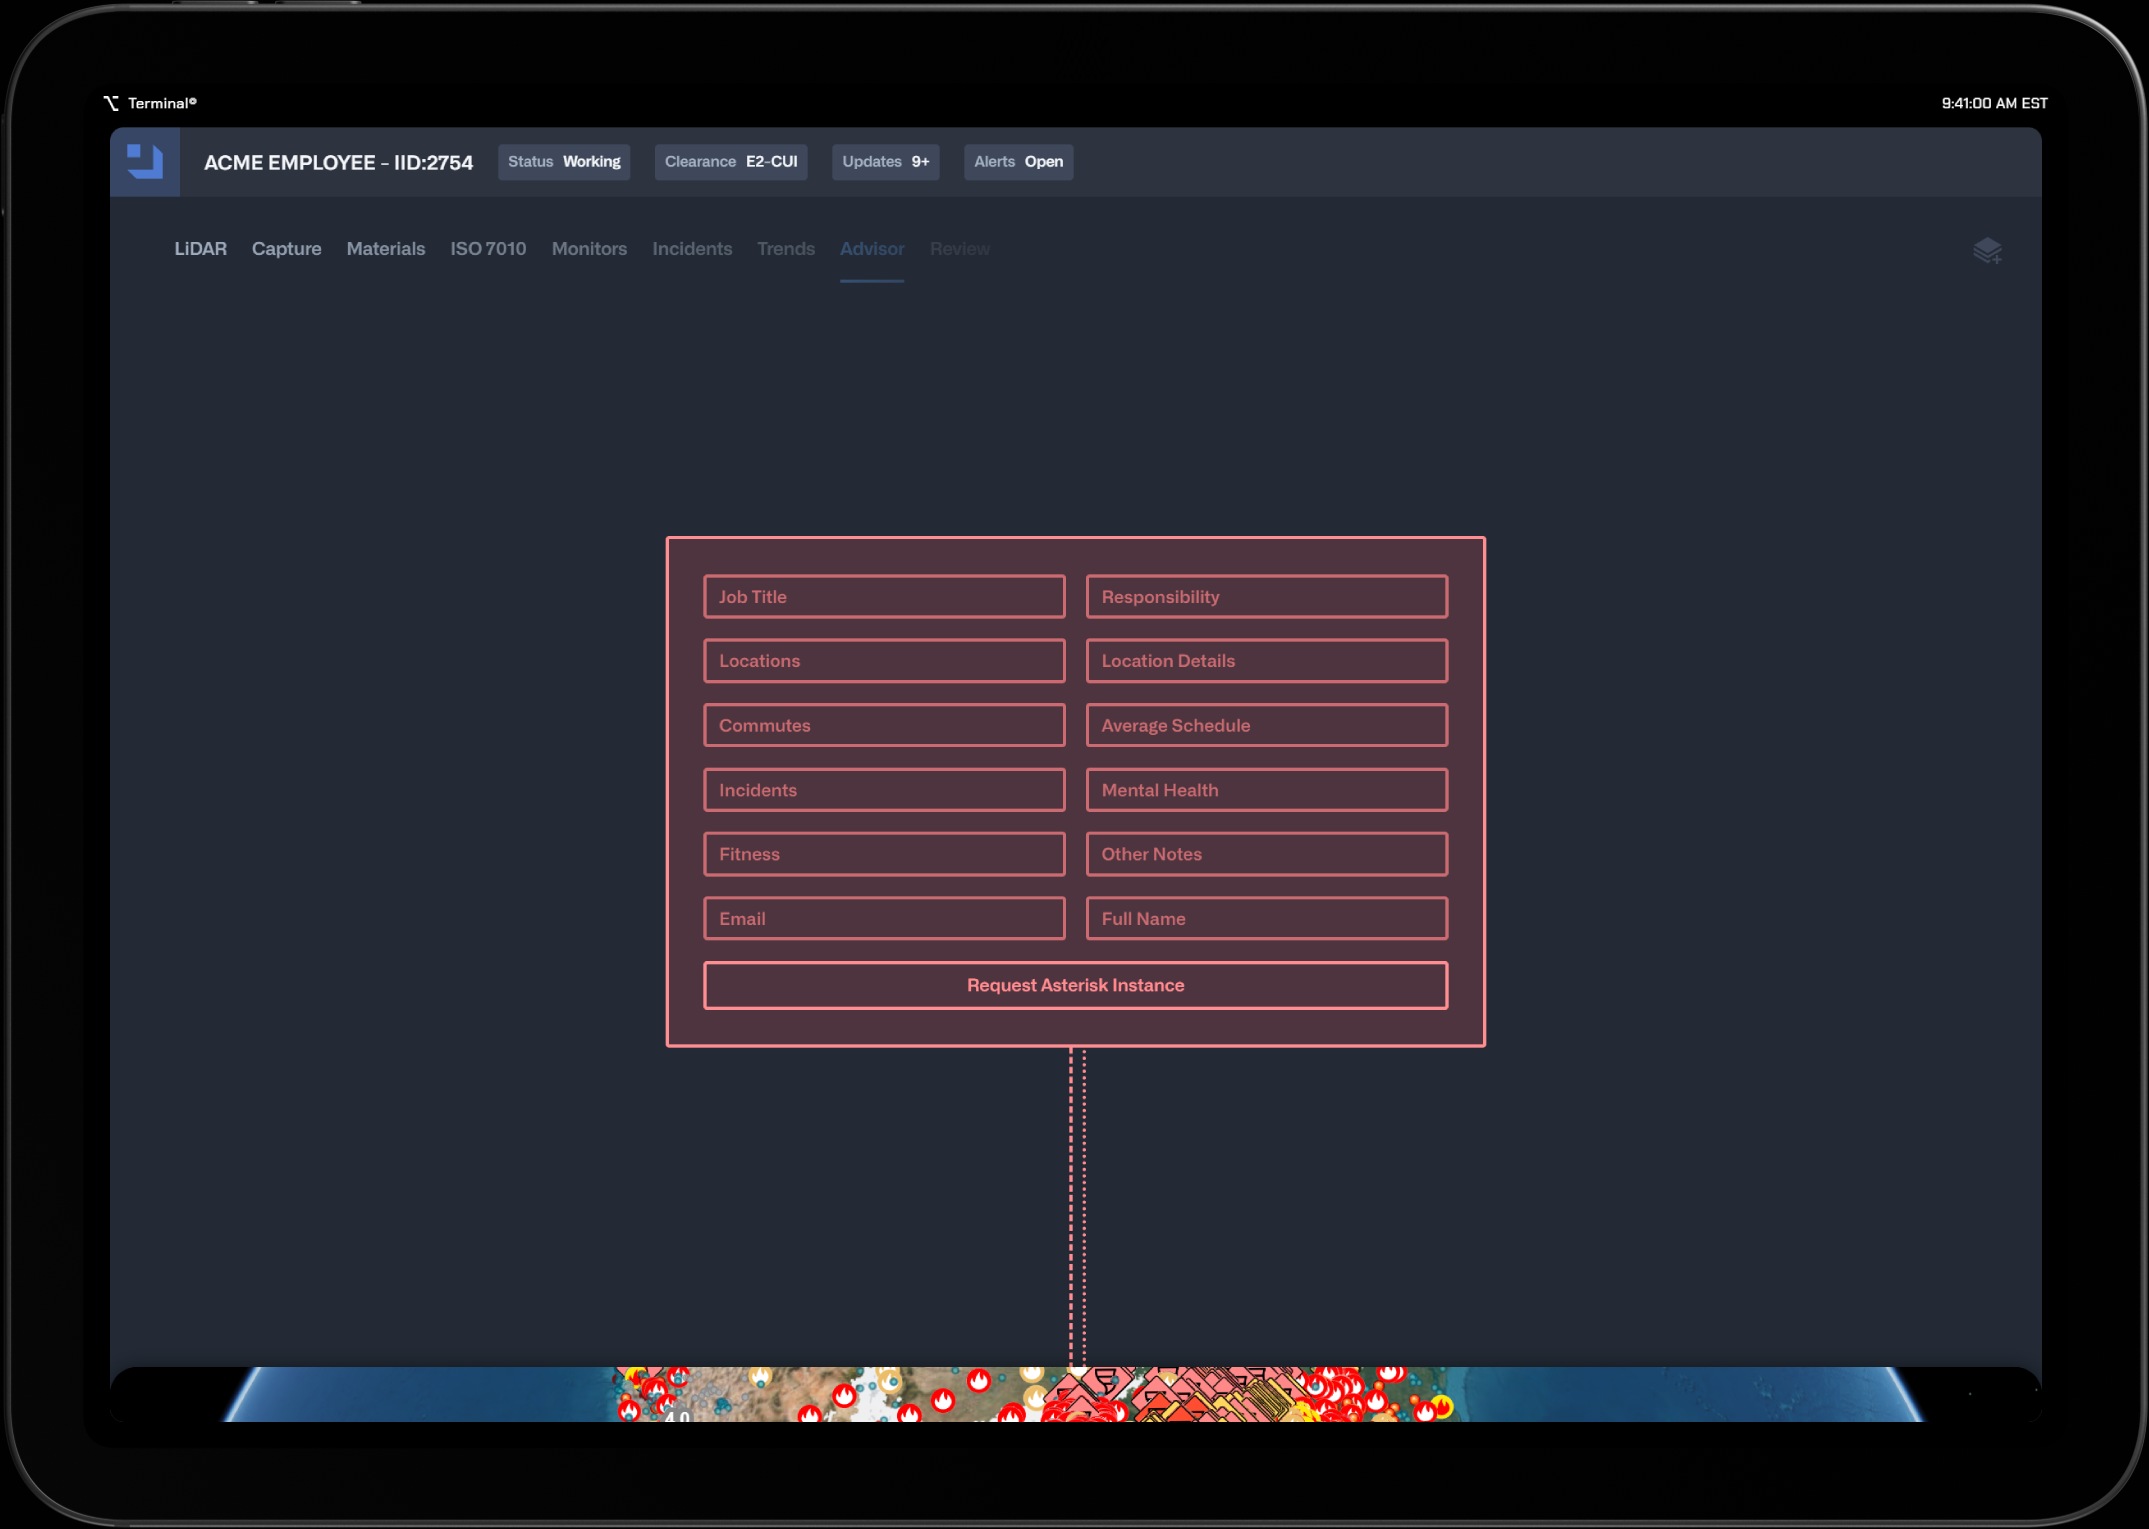Open the Clearance E2-CUI badge
This screenshot has height=1529, width=2149.
coord(731,162)
